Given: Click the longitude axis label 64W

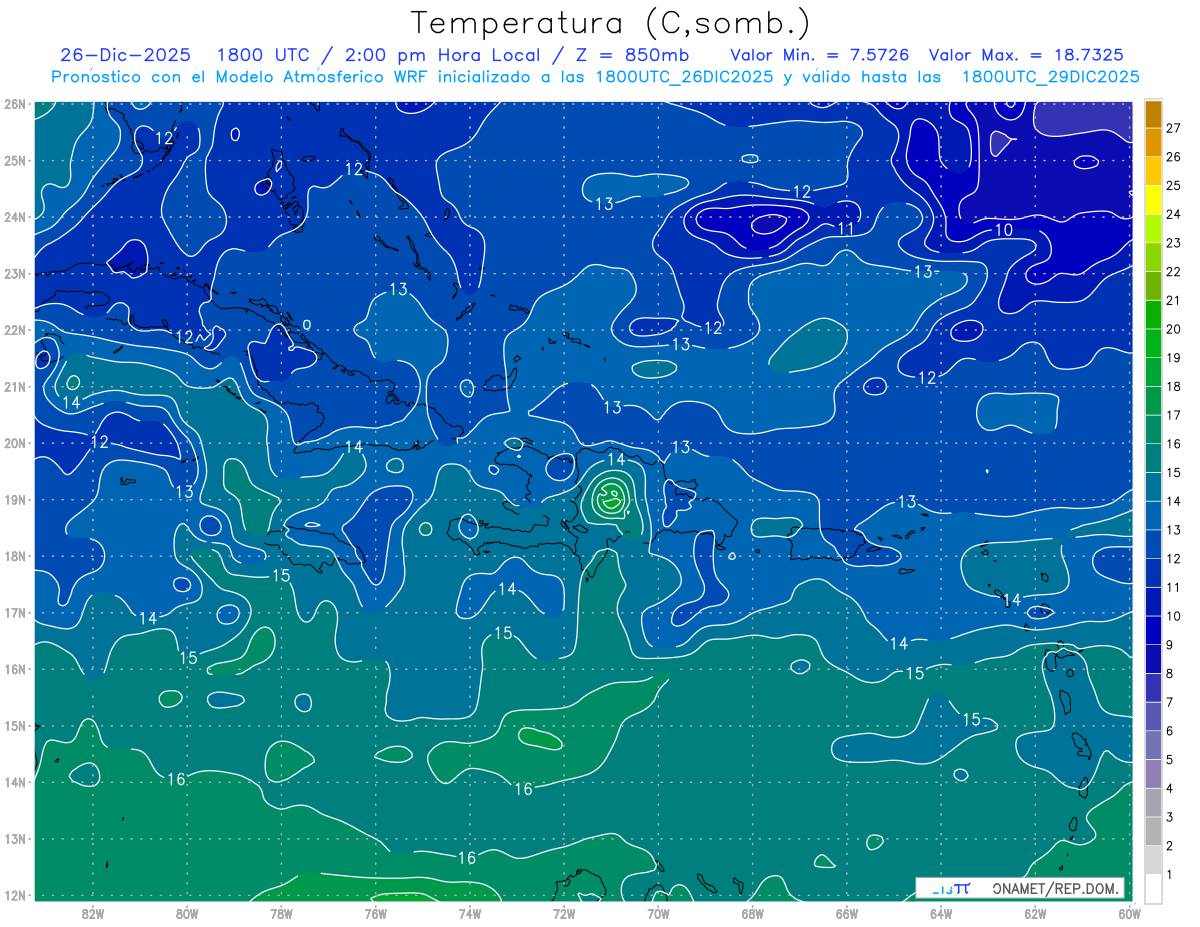Looking at the screenshot, I should pos(941,913).
